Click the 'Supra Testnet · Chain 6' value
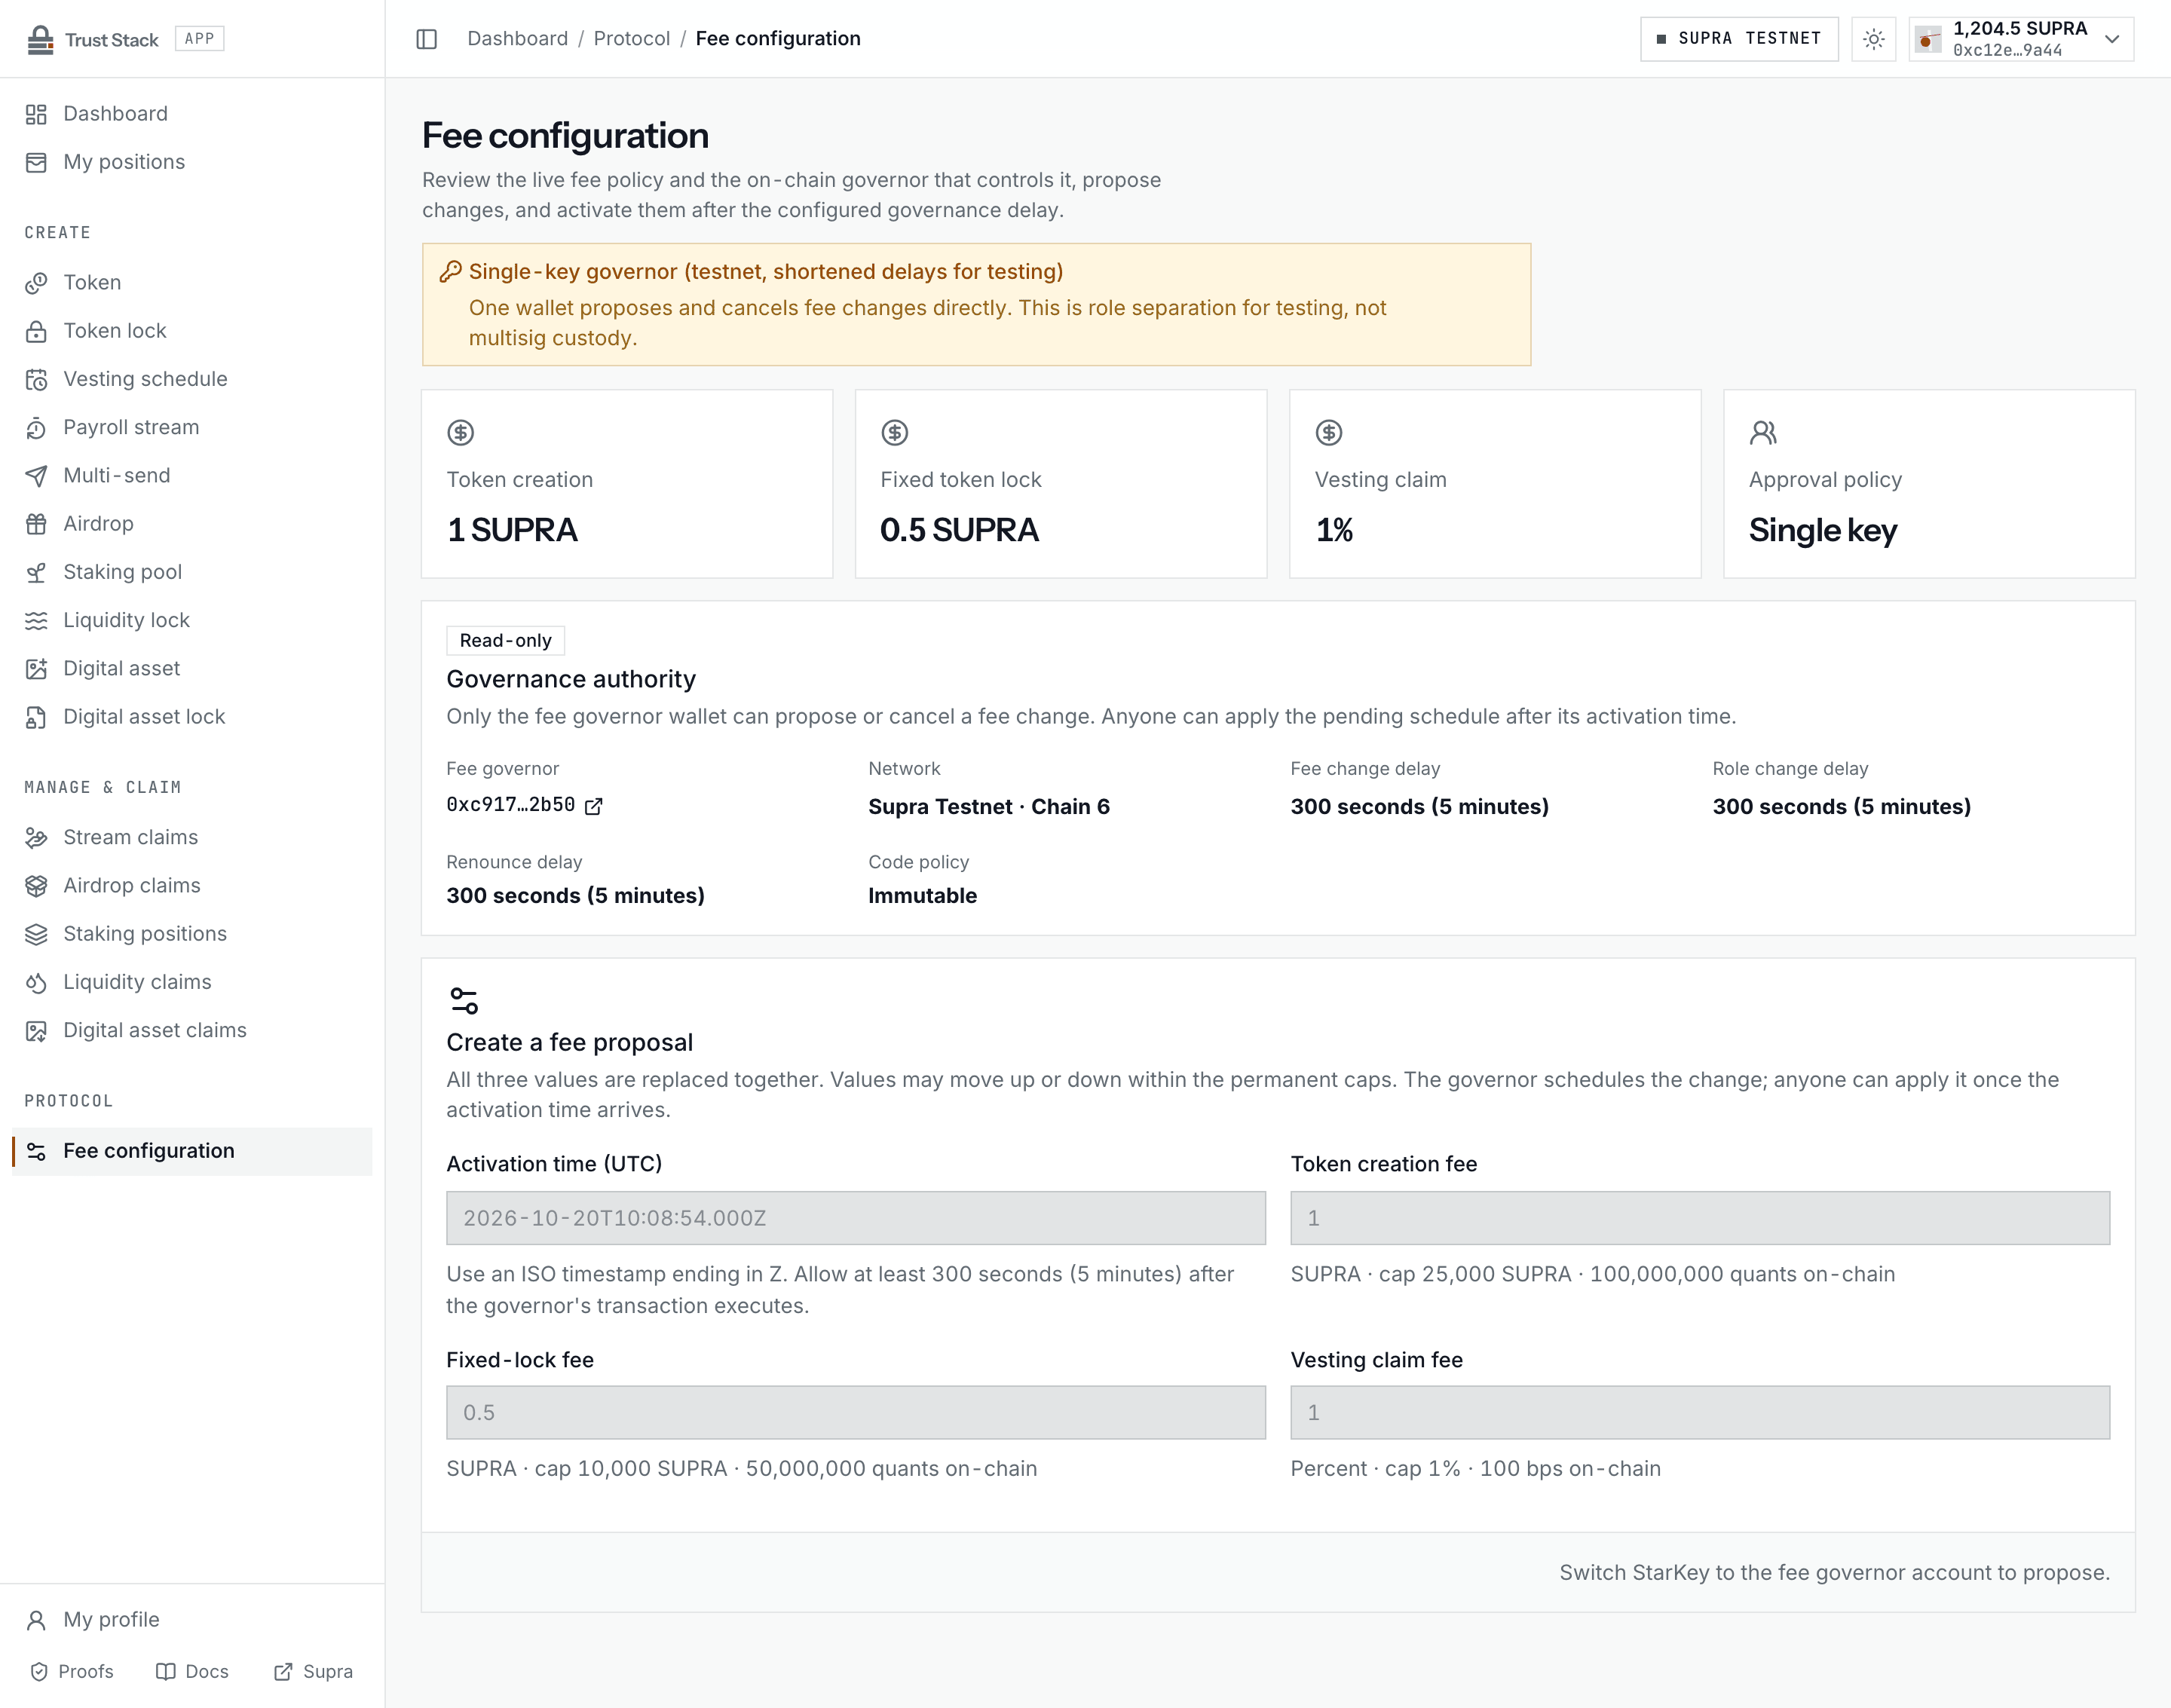The image size is (2171, 1708). [x=989, y=807]
